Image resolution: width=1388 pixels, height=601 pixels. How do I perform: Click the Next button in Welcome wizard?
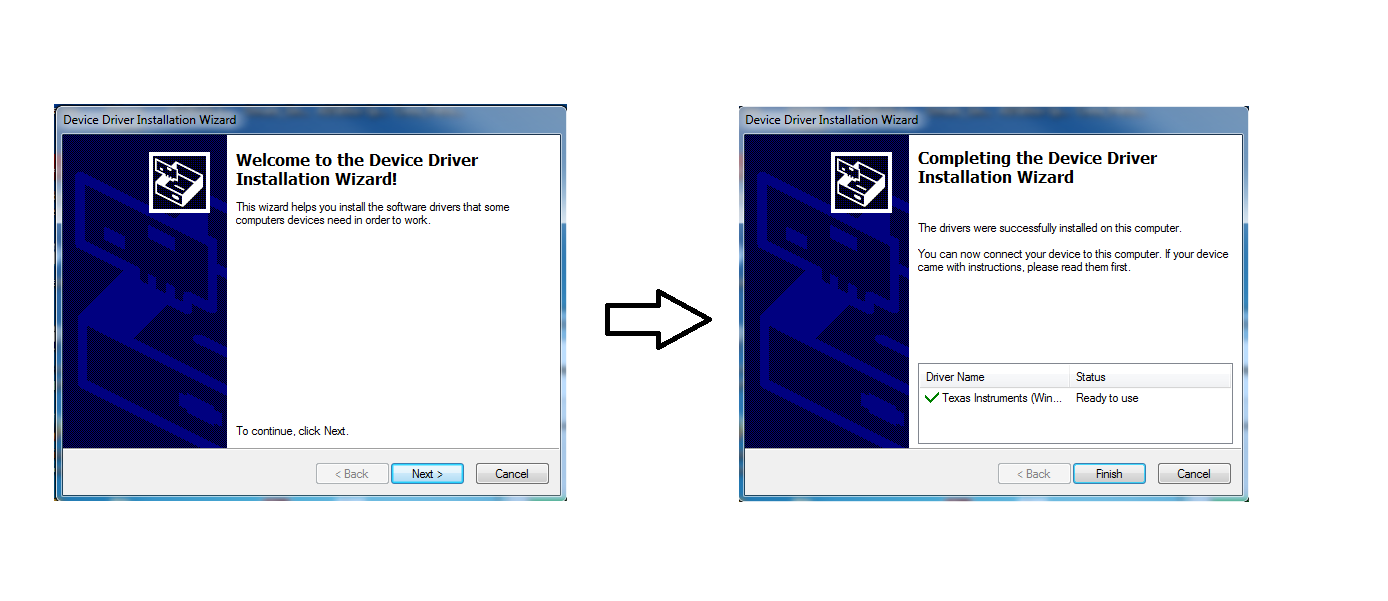click(x=427, y=474)
